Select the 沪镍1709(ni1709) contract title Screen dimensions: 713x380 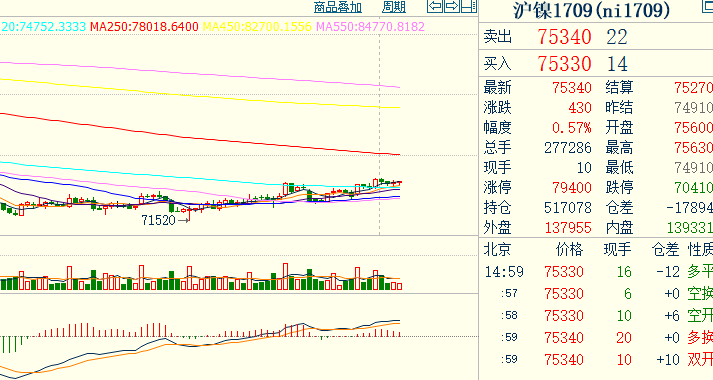click(x=591, y=10)
